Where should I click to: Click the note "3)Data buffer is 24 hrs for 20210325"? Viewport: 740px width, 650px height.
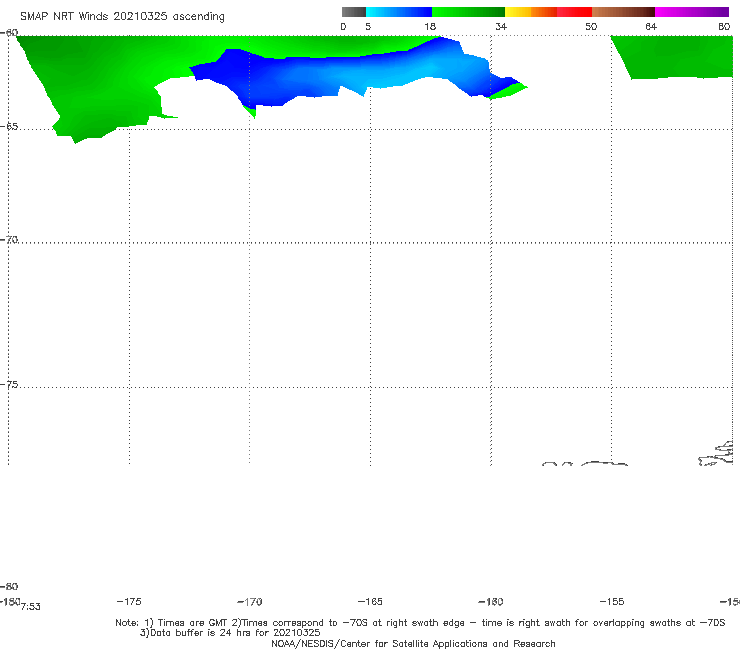(x=230, y=633)
